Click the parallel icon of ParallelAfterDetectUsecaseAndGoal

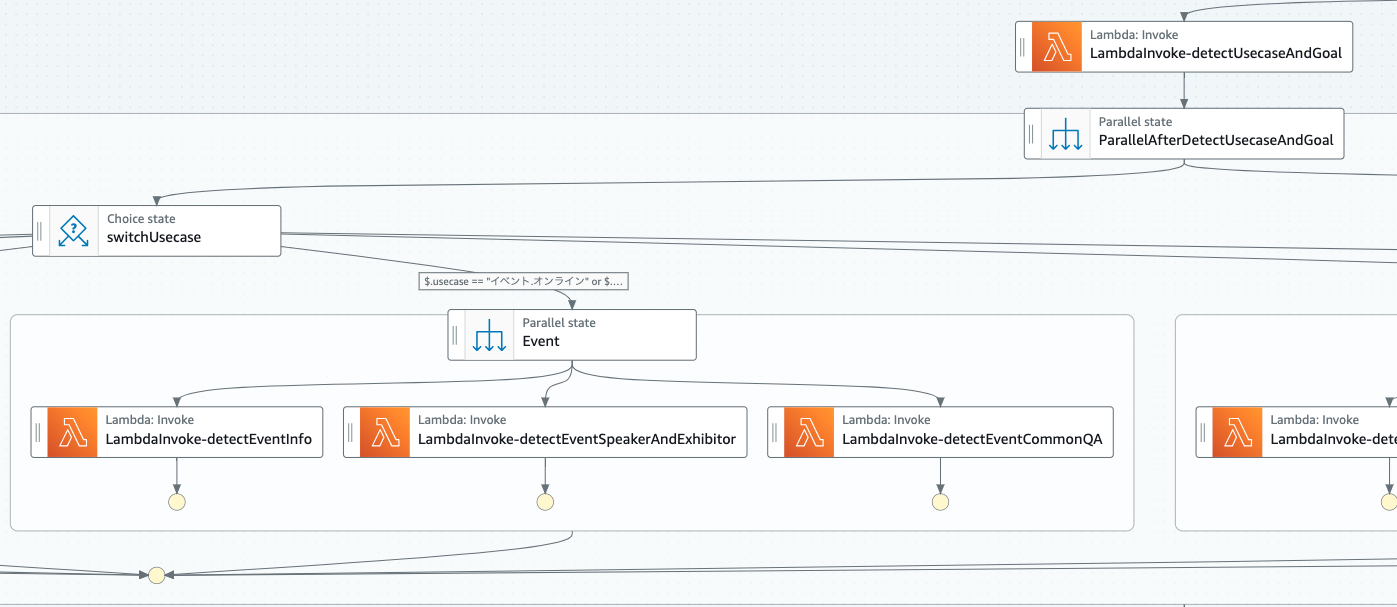pos(1066,134)
